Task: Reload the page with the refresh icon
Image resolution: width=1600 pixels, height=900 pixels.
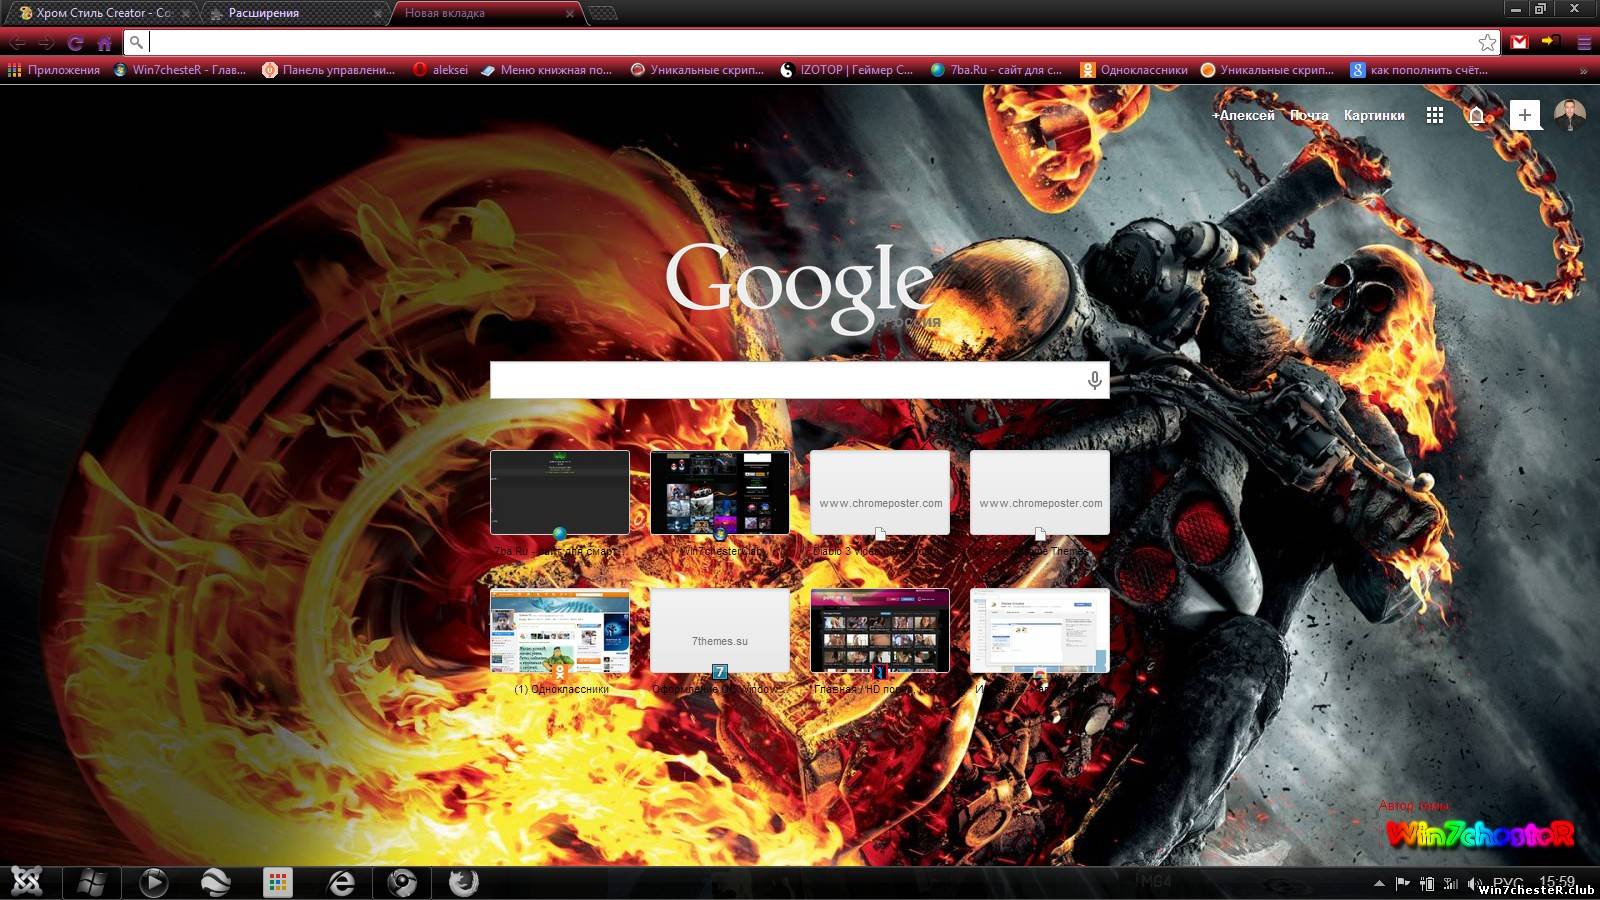Action: (75, 43)
